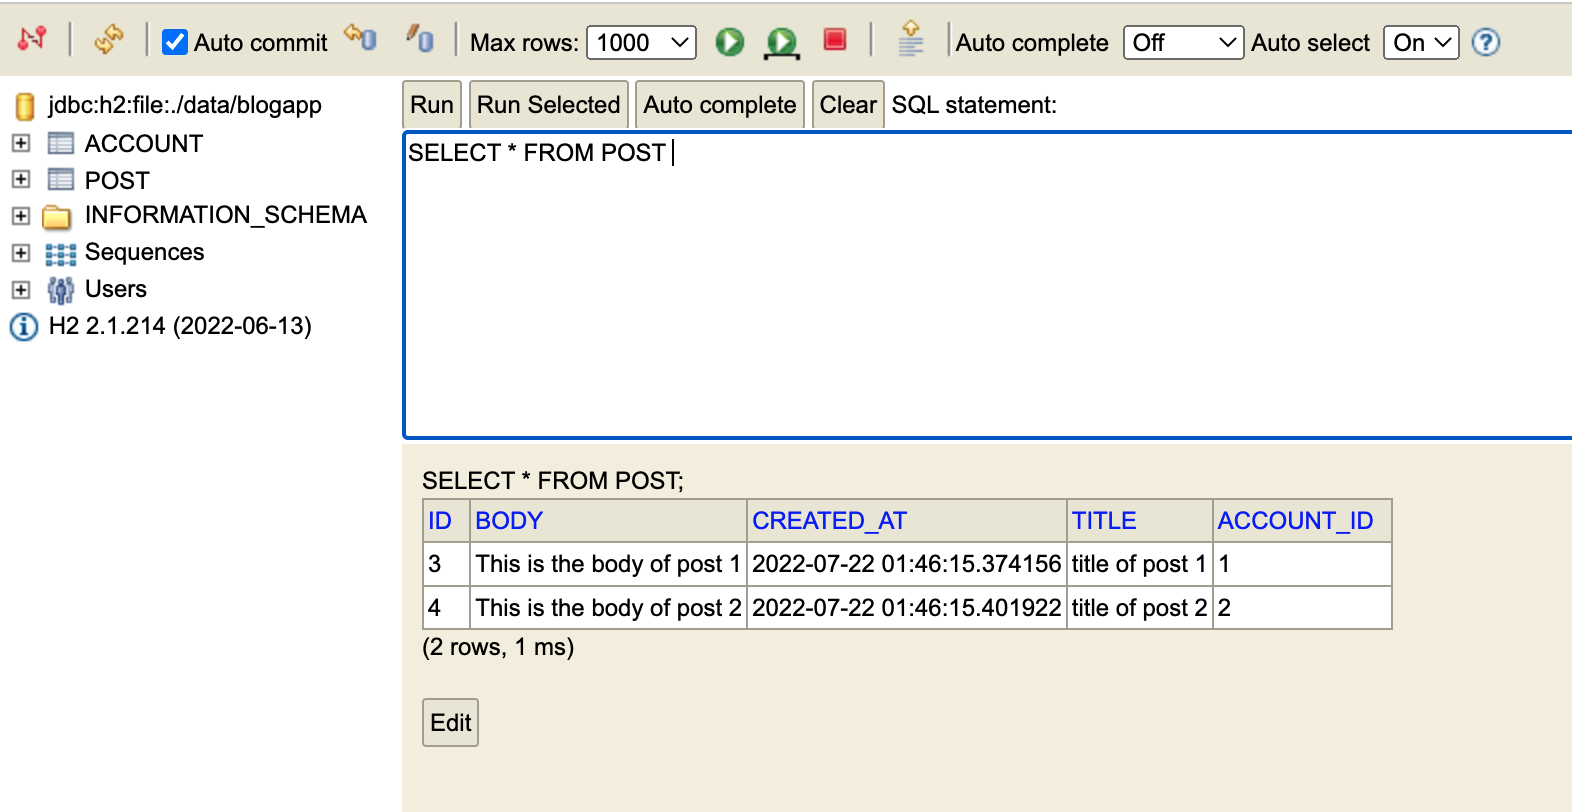Expand the Users node
The height and width of the screenshot is (812, 1572).
point(20,290)
